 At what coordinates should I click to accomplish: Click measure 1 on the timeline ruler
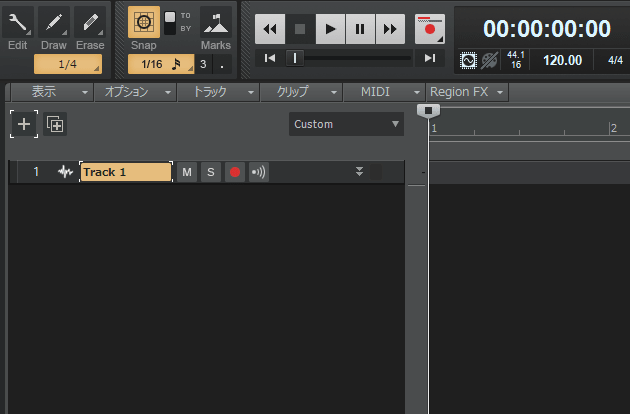(434, 128)
